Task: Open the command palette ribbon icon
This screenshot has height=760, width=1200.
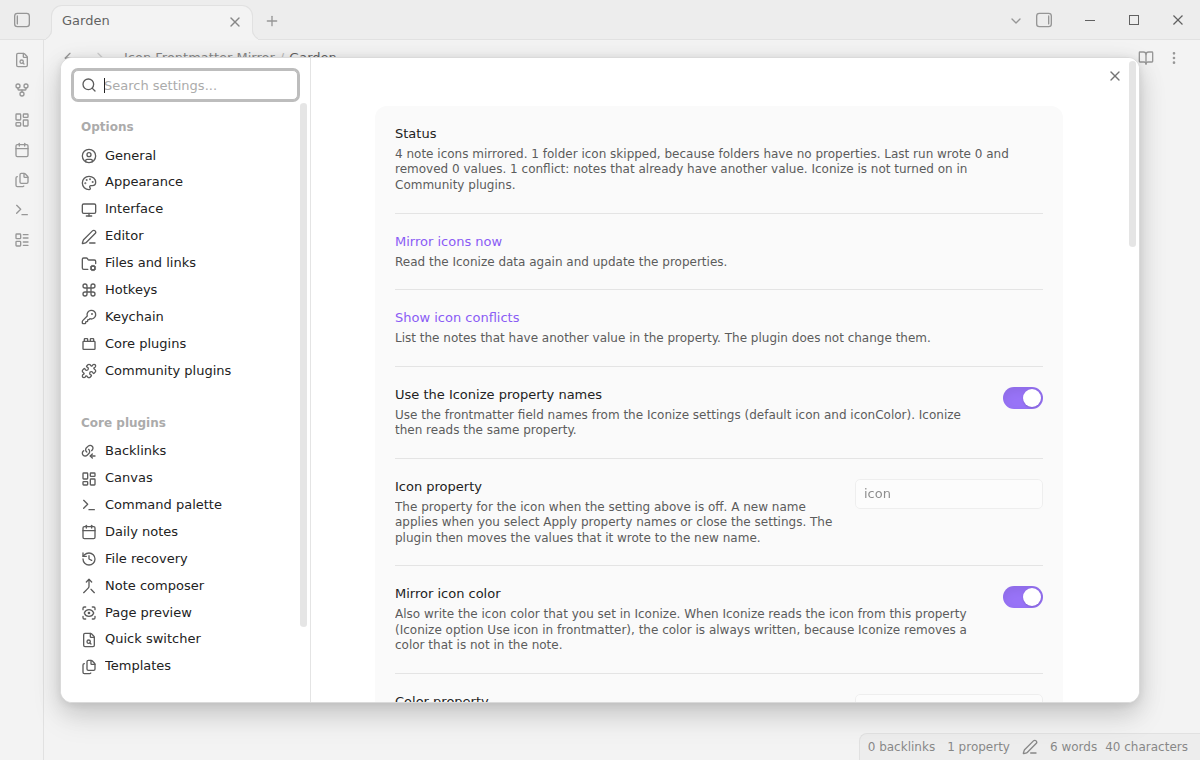Action: click(22, 210)
